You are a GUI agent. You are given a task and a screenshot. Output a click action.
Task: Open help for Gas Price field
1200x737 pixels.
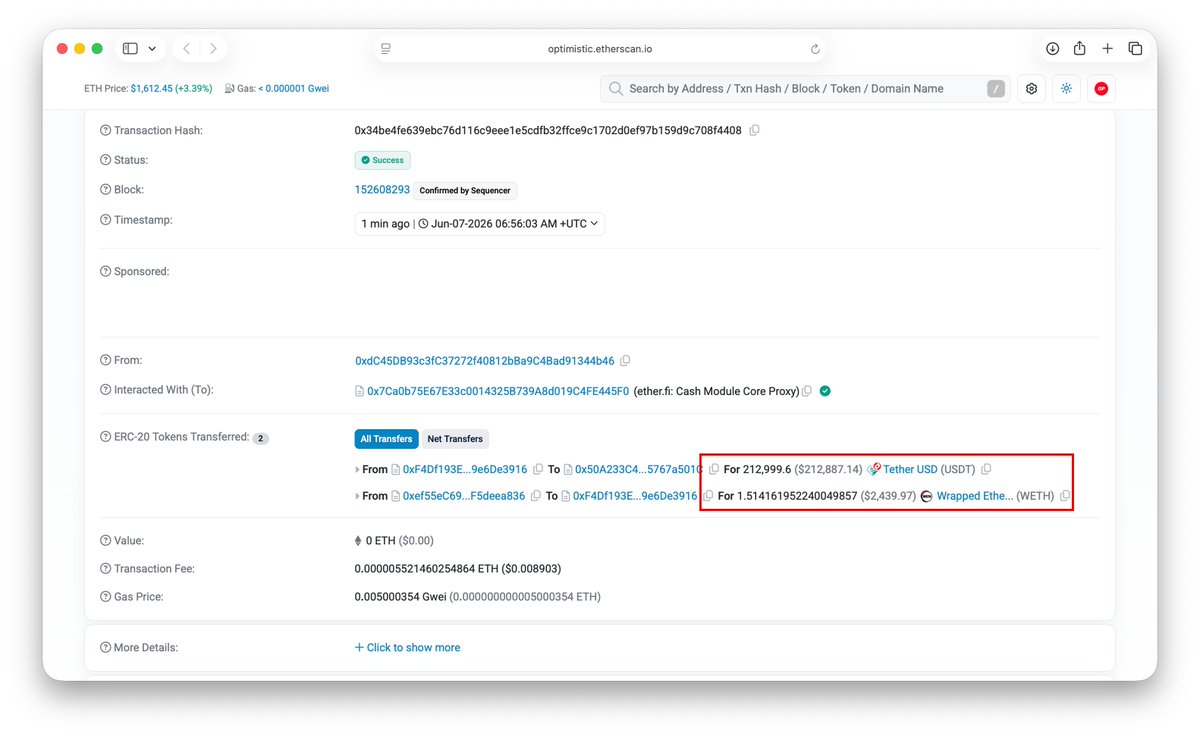tap(106, 597)
